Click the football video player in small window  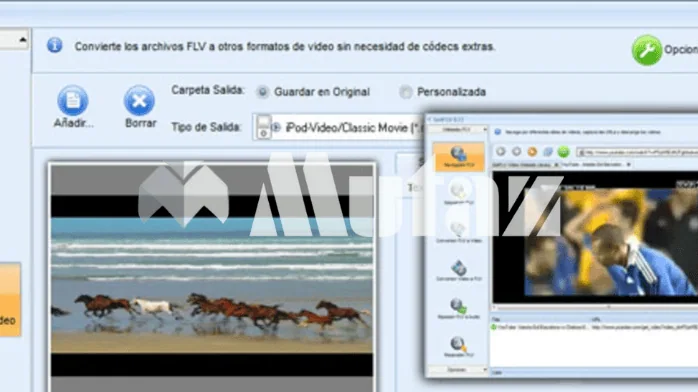(595, 238)
